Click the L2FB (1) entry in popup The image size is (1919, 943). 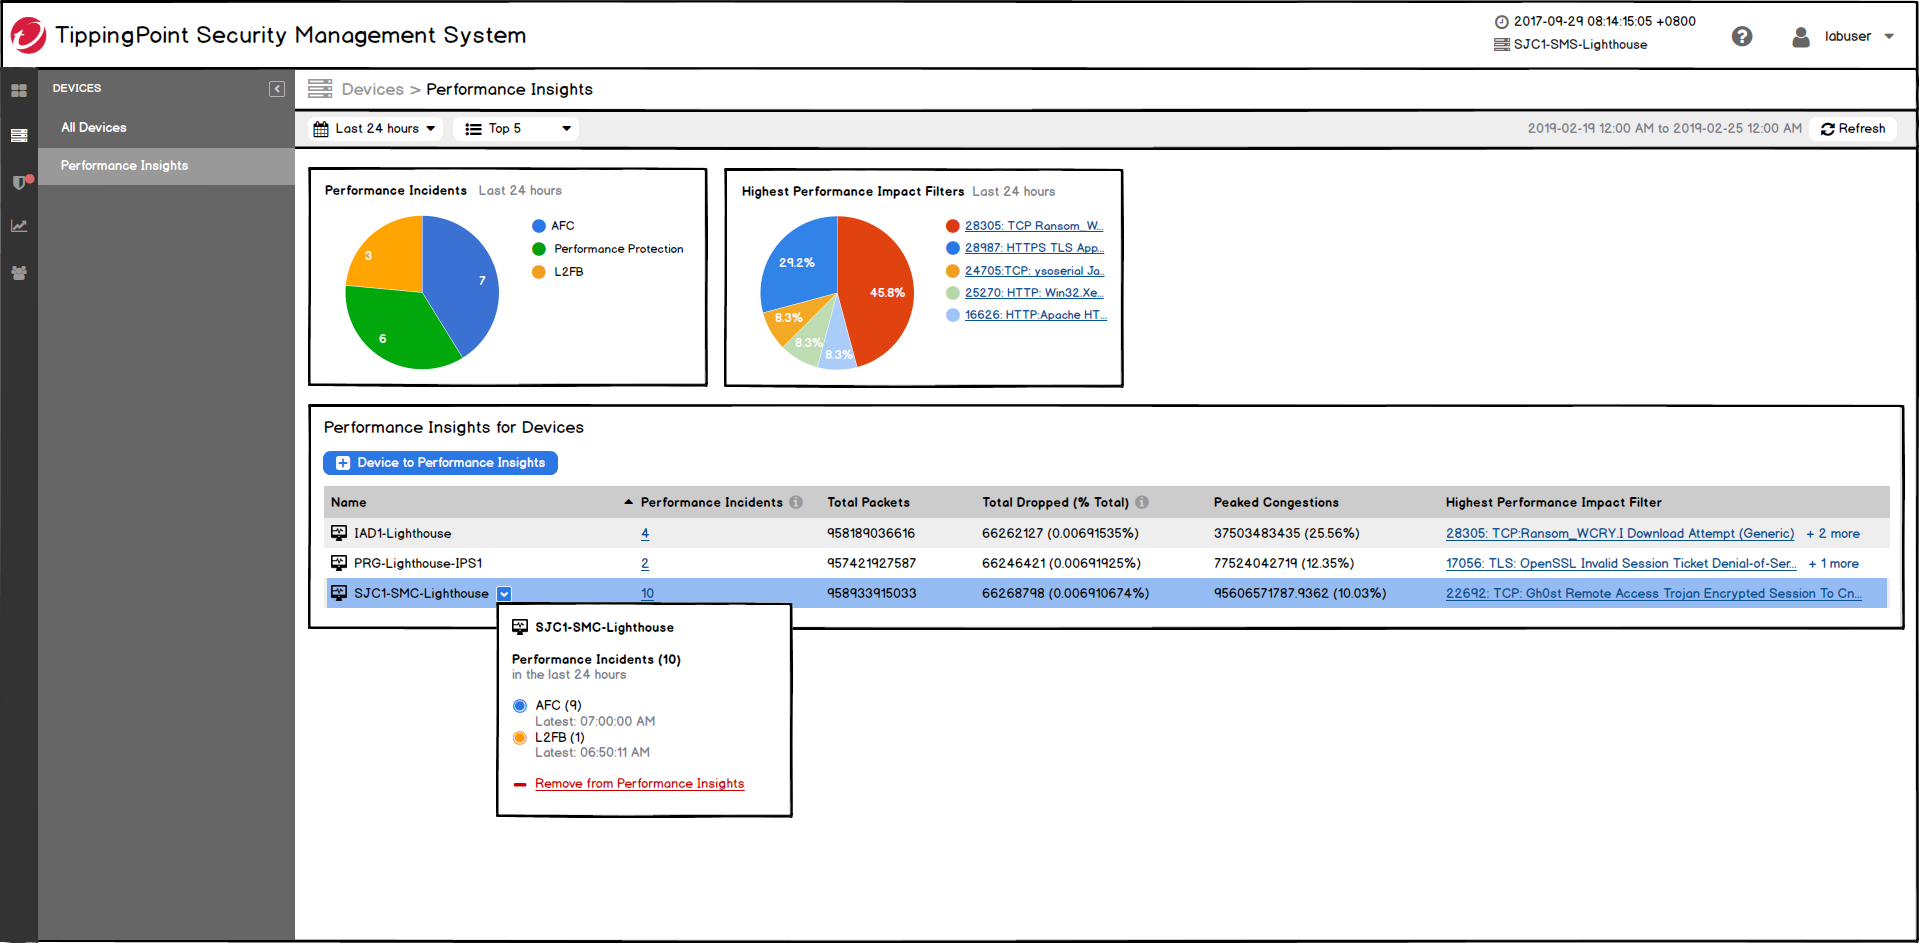(560, 738)
